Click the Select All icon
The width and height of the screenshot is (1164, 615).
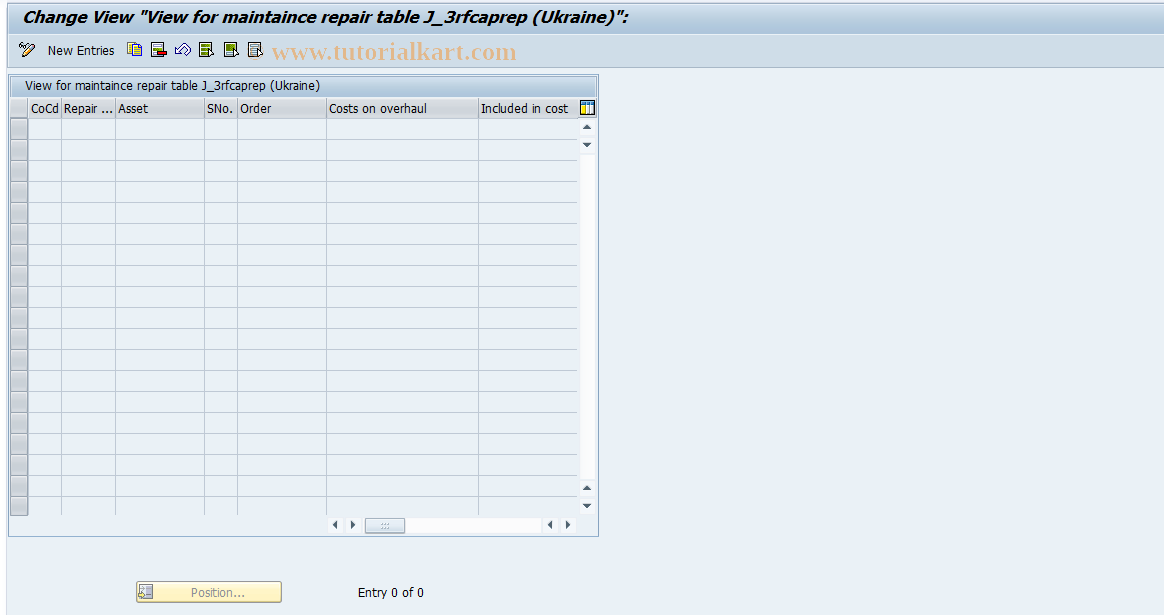point(206,50)
